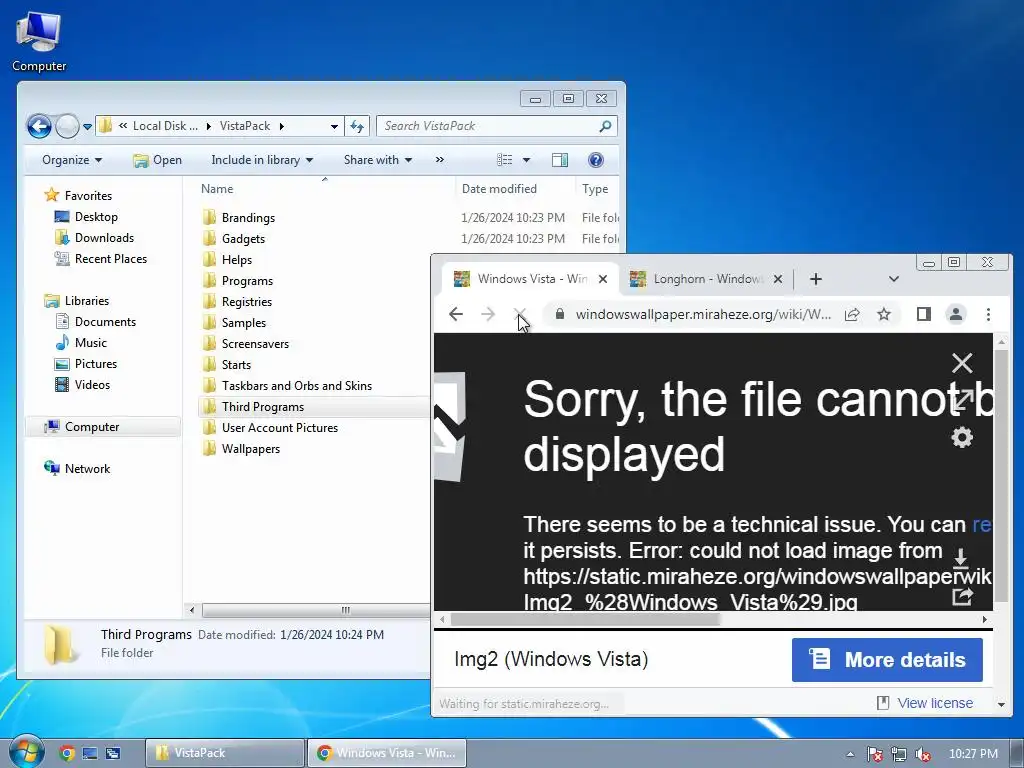This screenshot has width=1024, height=768.
Task: Toggle the preview pane
Action: tap(560, 160)
